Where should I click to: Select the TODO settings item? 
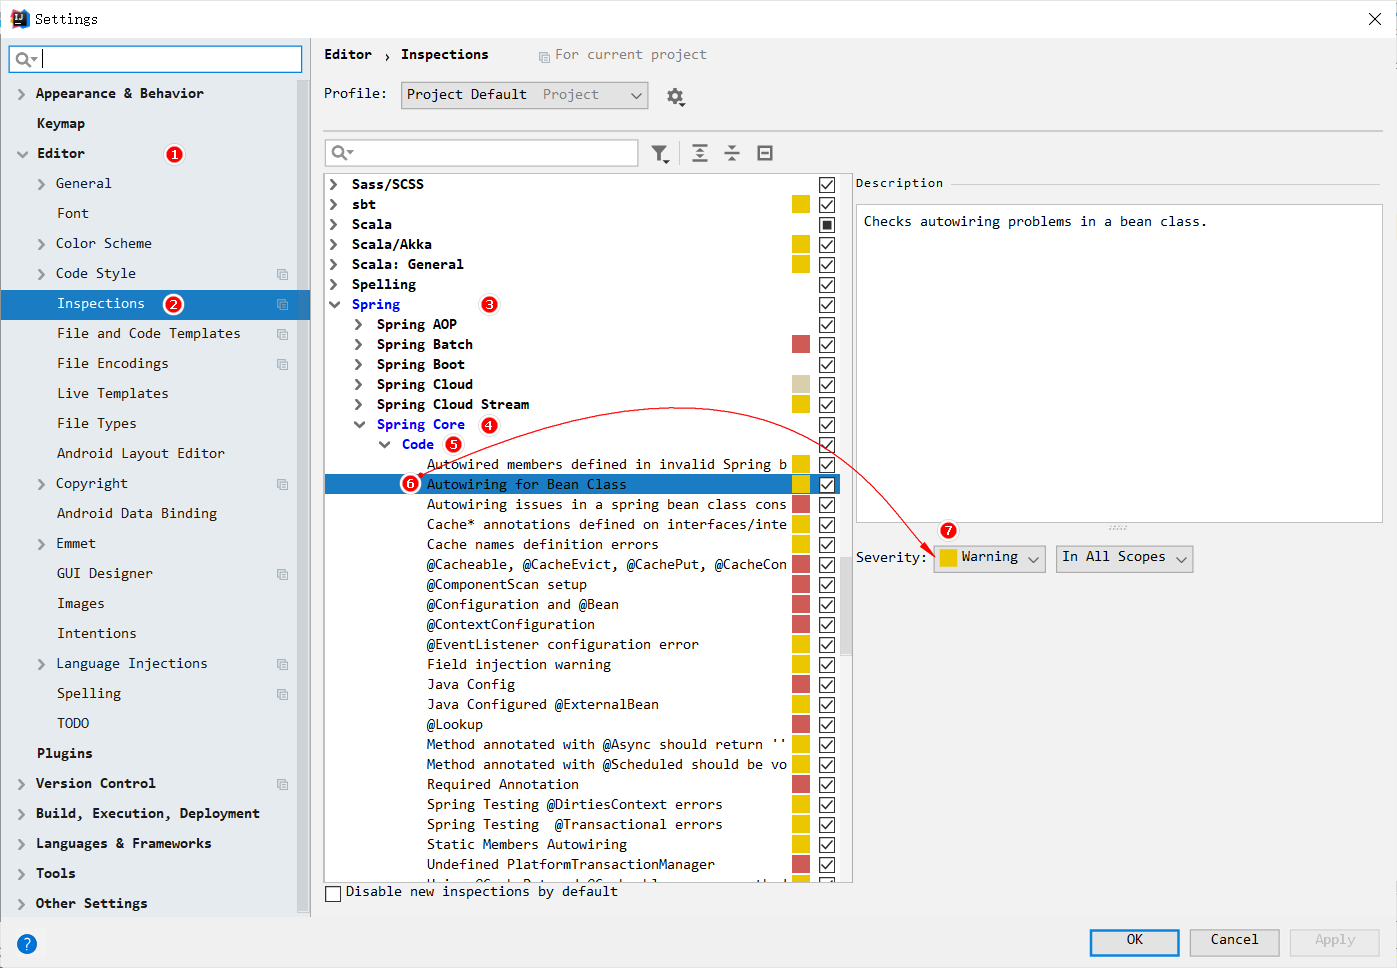click(73, 724)
